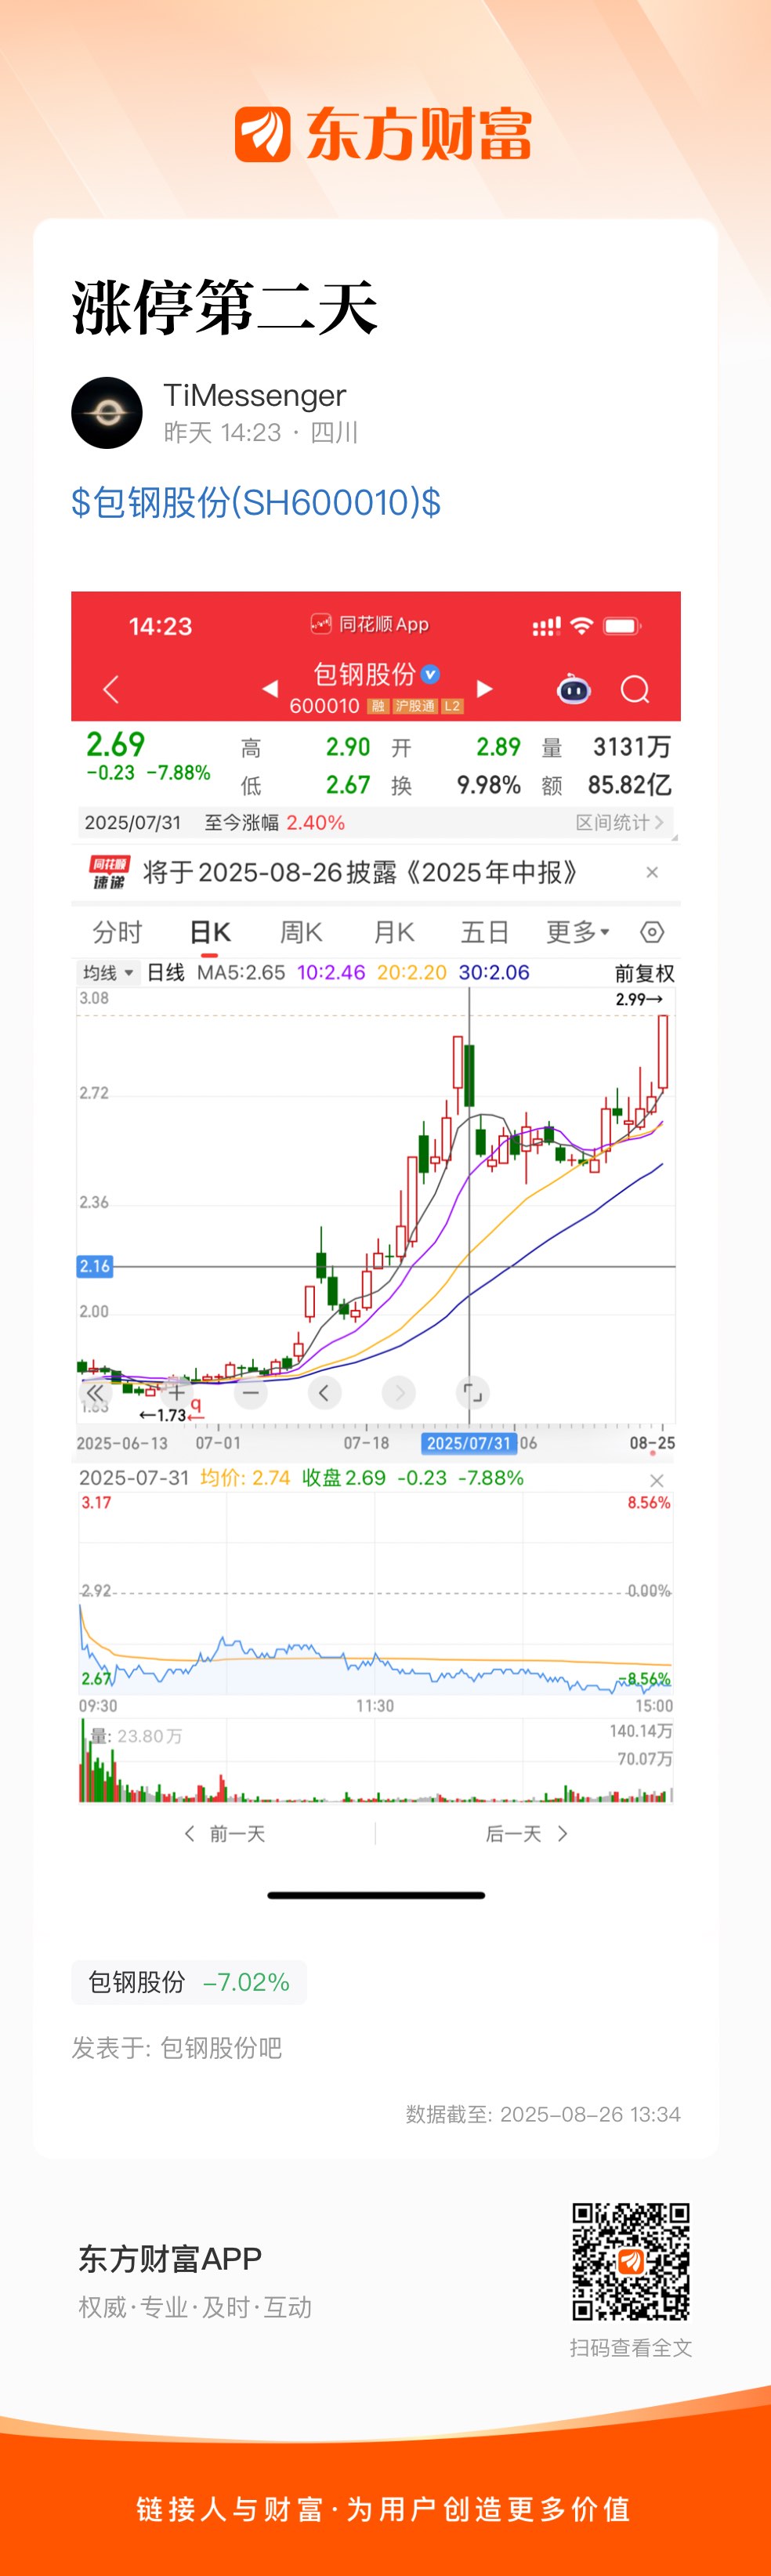Dismiss the 2025年中报 notice
771x2576 pixels.
[x=652, y=872]
